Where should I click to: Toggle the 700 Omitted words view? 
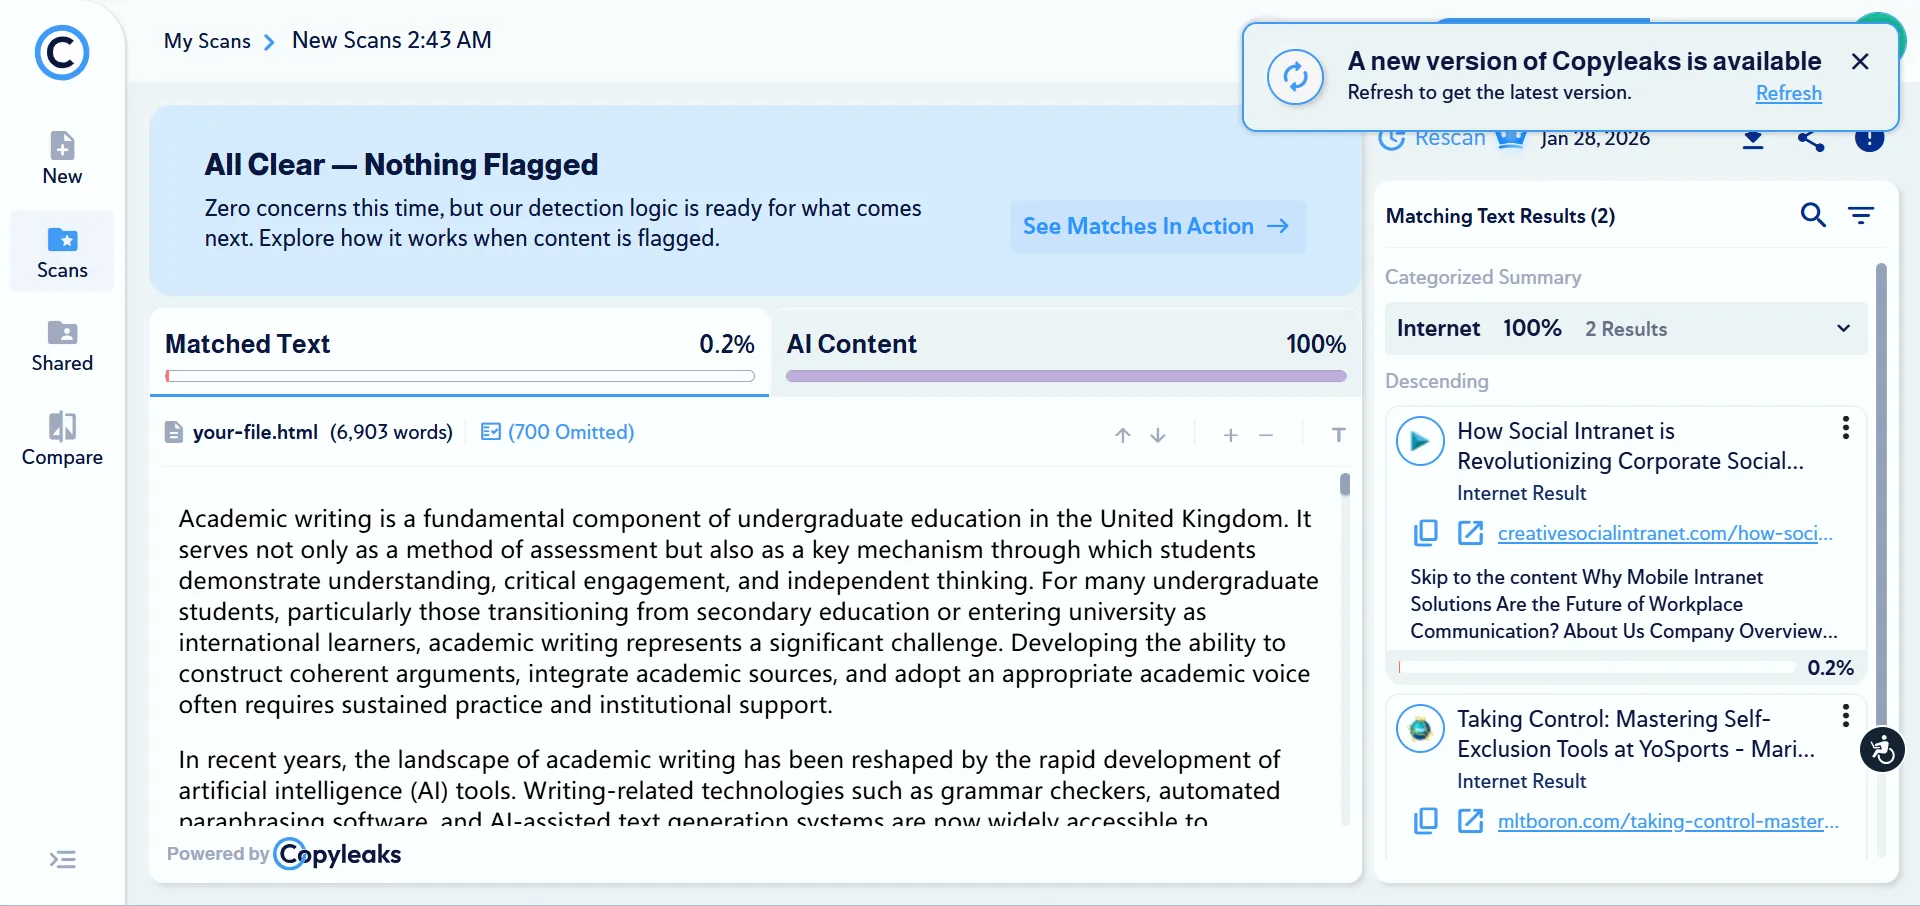558,432
